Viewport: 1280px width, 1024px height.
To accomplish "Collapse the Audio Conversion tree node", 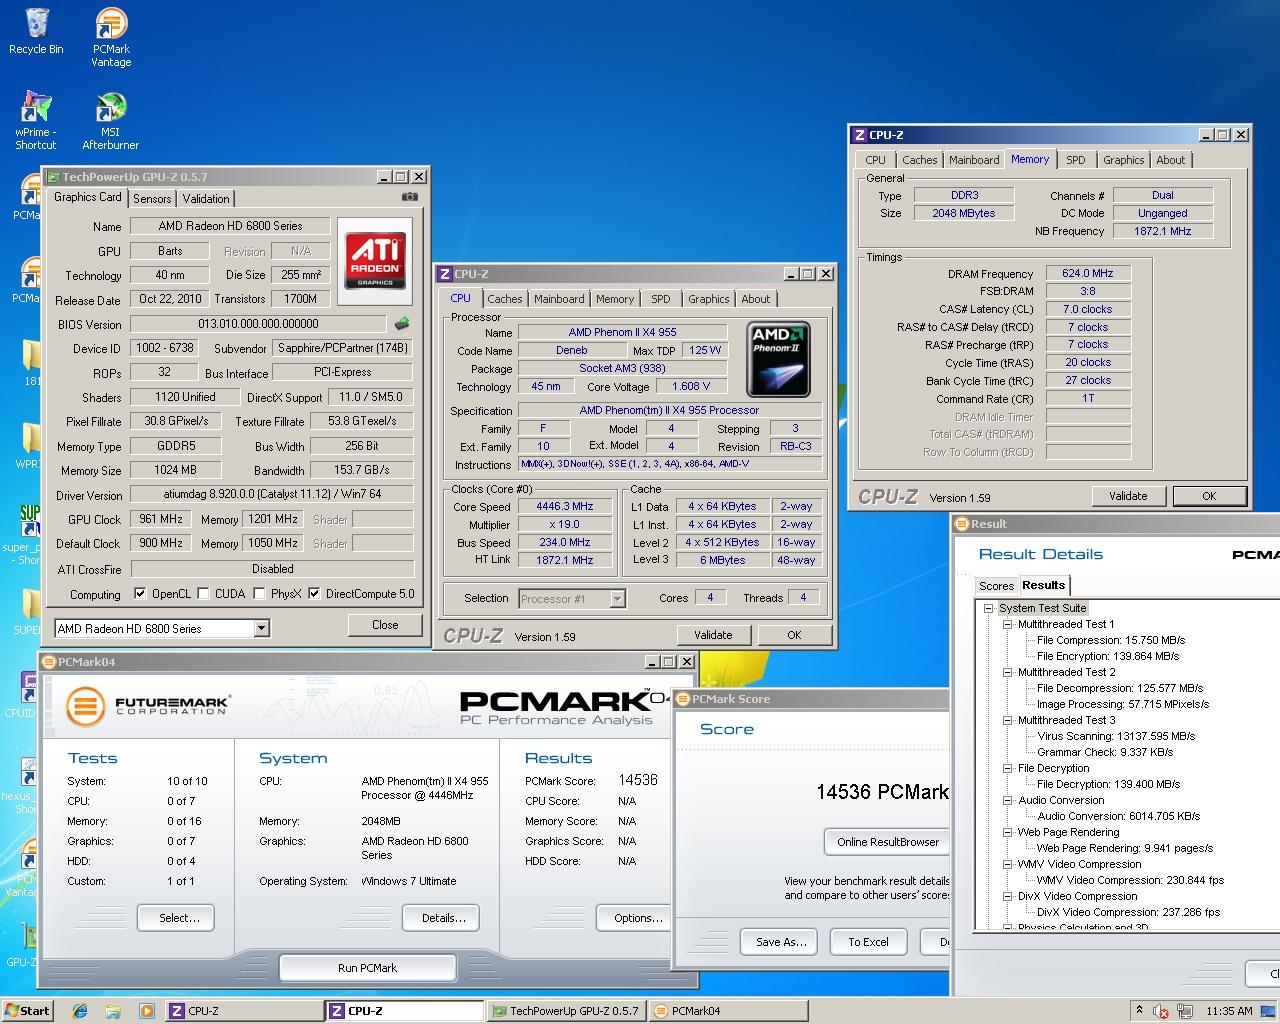I will pyautogui.click(x=1008, y=800).
